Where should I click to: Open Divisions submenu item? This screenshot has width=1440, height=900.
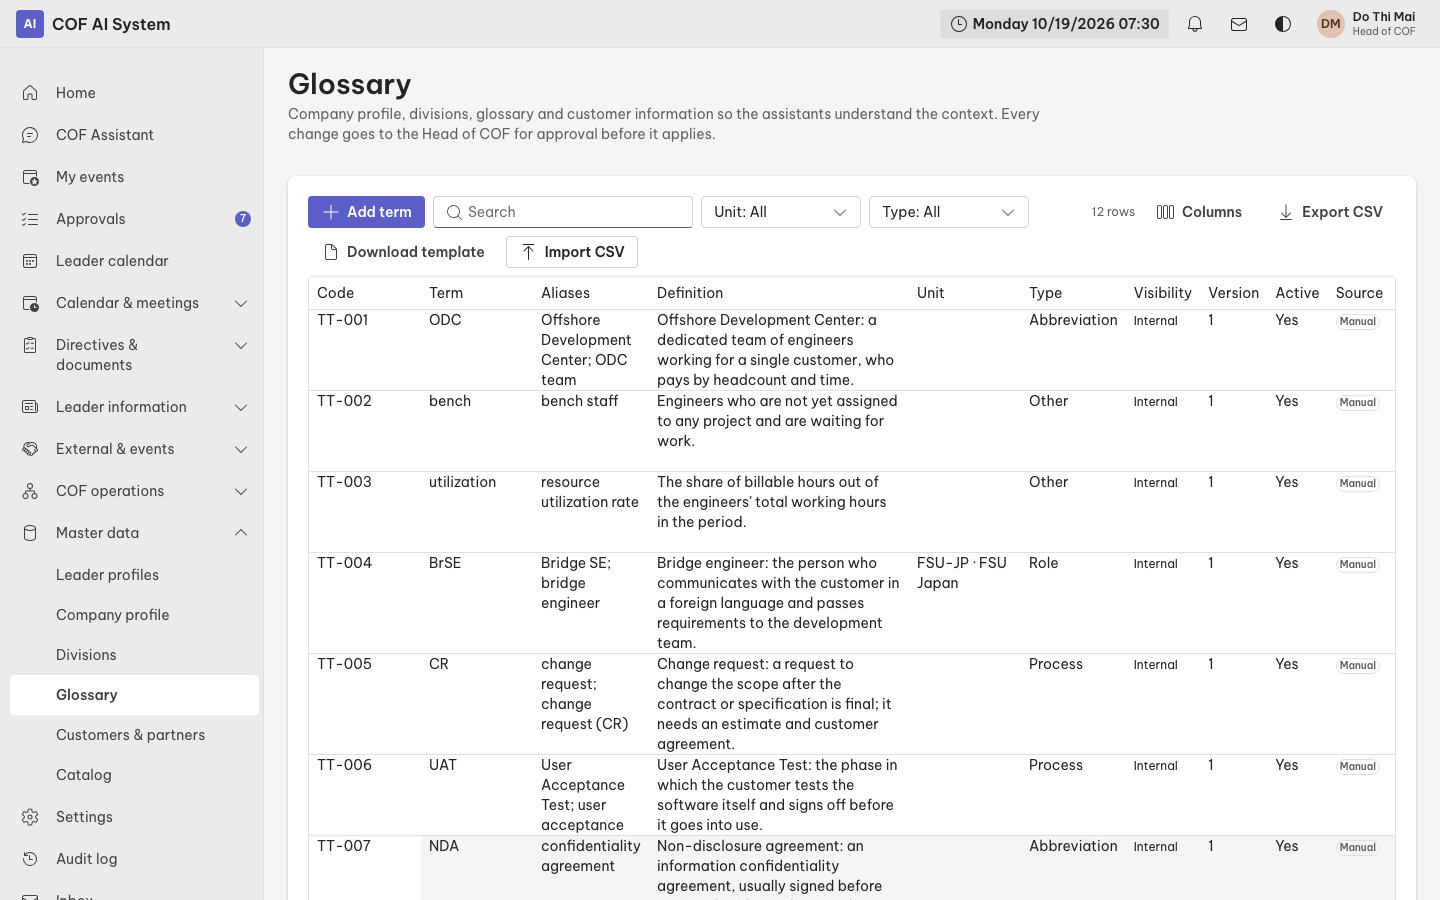134,655
